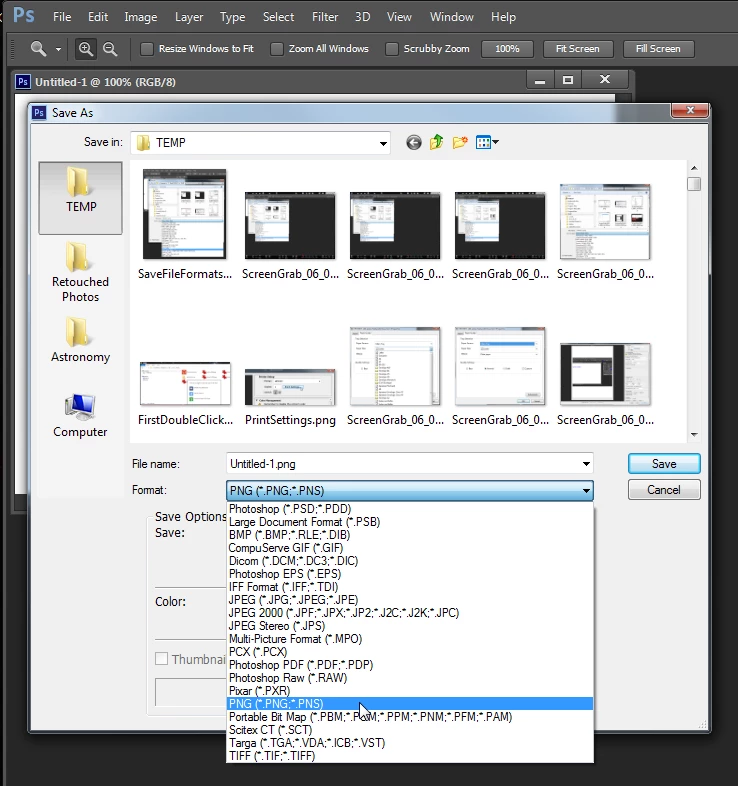Screen dimensions: 738x786
Task: Open the Window menu
Action: point(451,17)
